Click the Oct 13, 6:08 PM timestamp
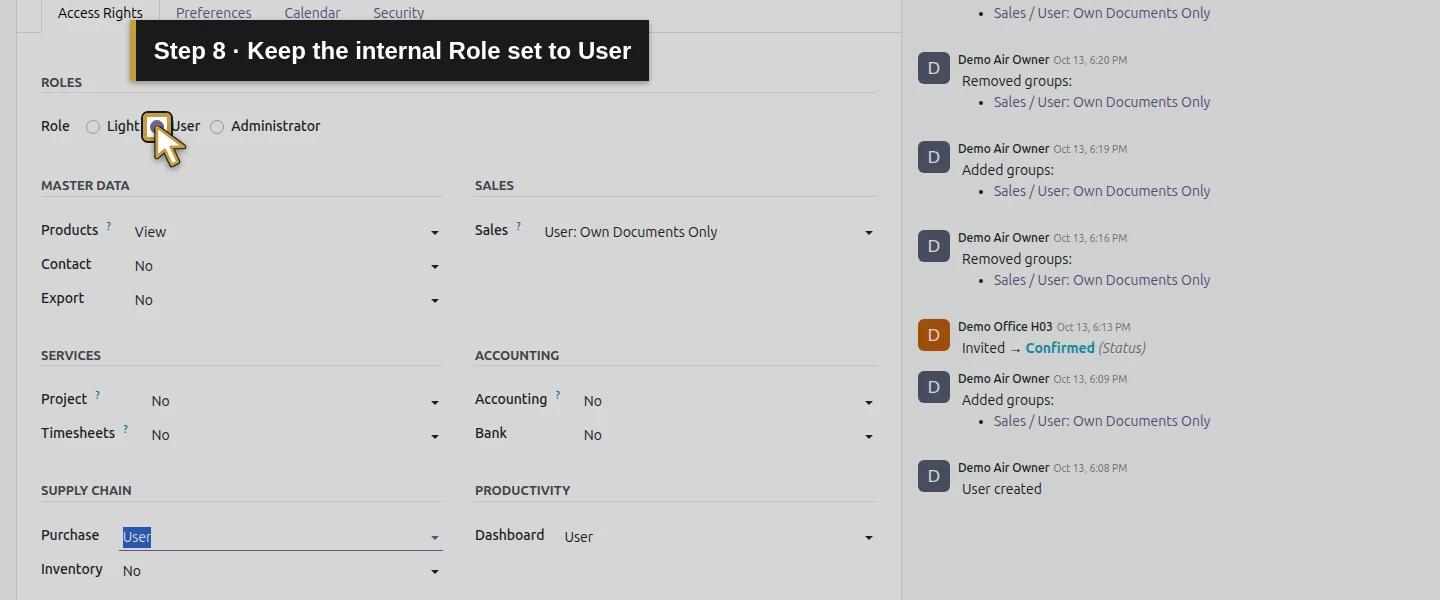This screenshot has height=600, width=1440. [x=1090, y=468]
